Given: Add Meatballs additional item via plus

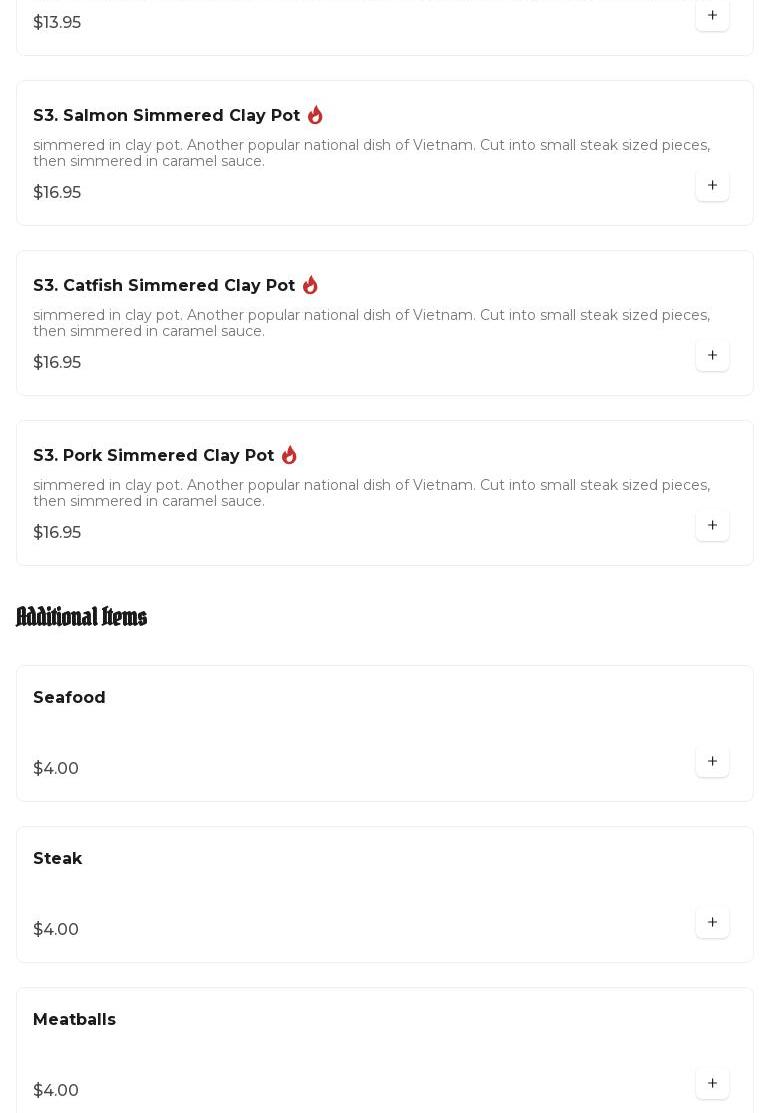Looking at the screenshot, I should pyautogui.click(x=712, y=1083).
